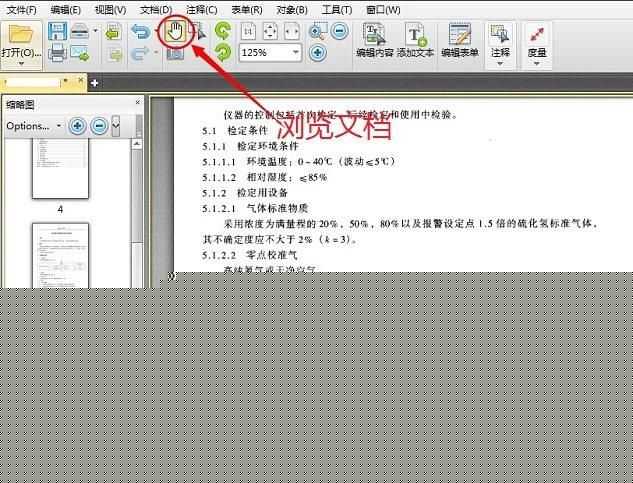Click the line 5.1.2.1 气体标准物质
Screen dimensions: 633x483
tap(255, 208)
